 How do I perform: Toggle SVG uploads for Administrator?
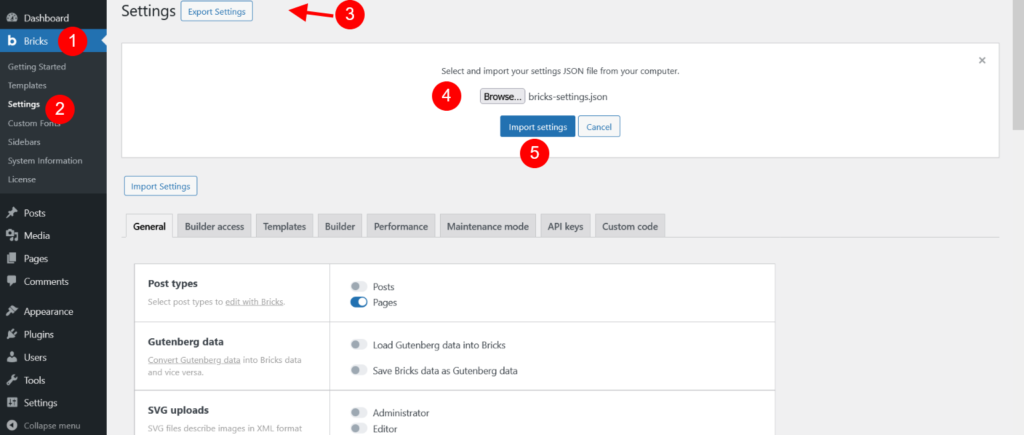pos(359,413)
